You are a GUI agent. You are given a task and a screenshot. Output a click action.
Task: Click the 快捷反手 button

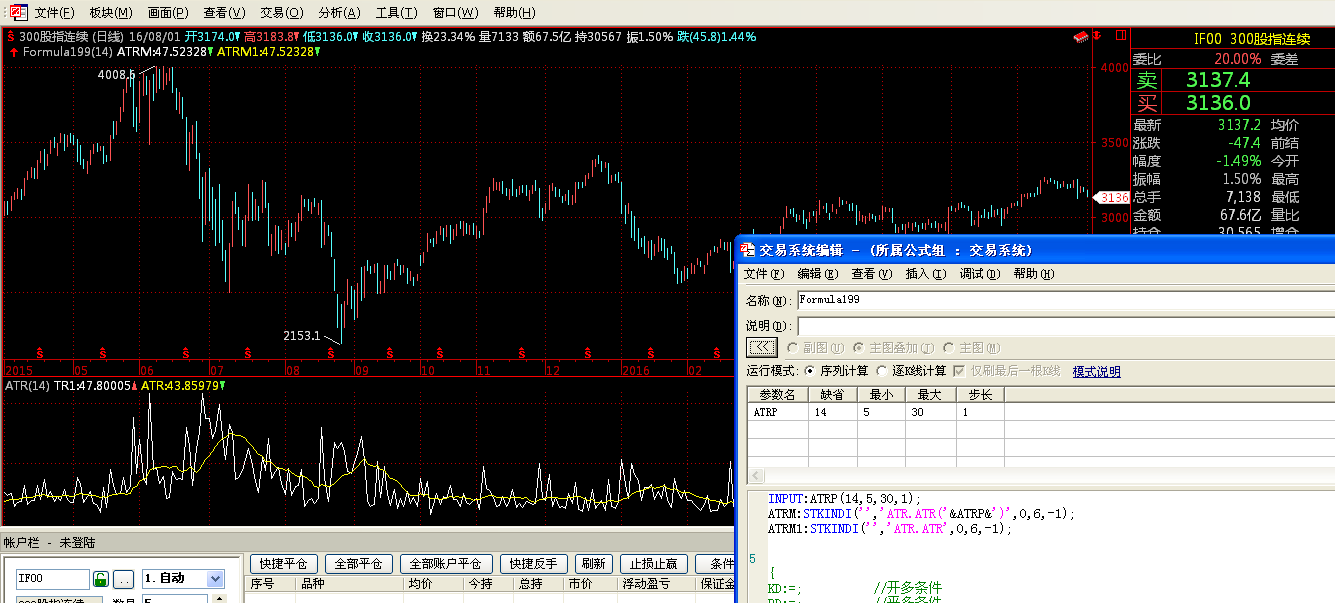[534, 564]
